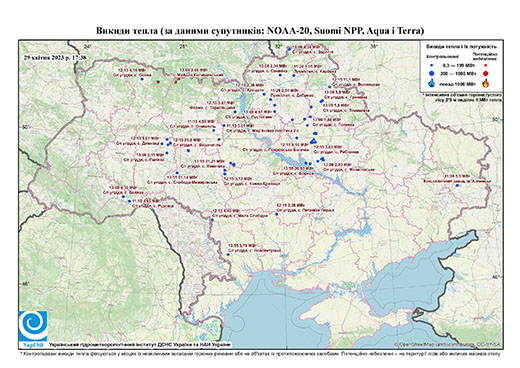The image size is (520, 368).
Task: Click the blue marker at Мала Слобідка
Action: coord(212,220)
